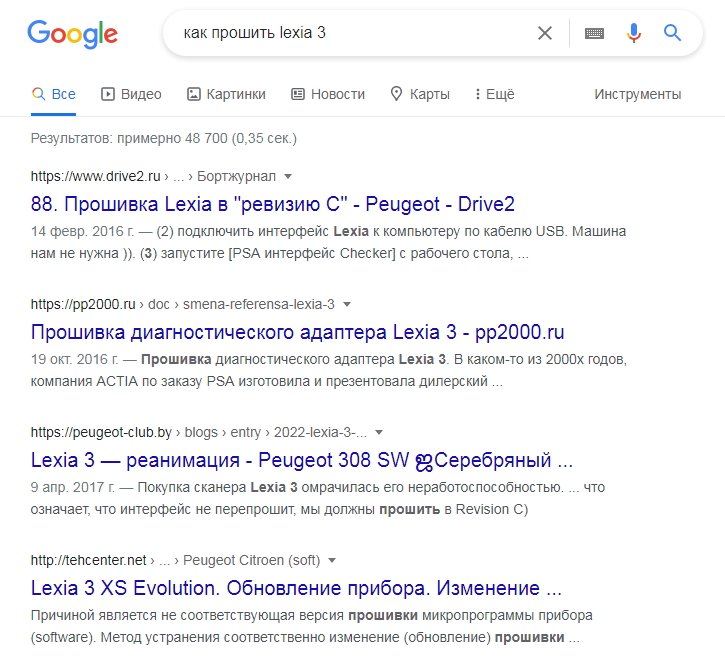Expand the Ещё more menu
Image resolution: width=725 pixels, height=668 pixels.
[x=495, y=94]
